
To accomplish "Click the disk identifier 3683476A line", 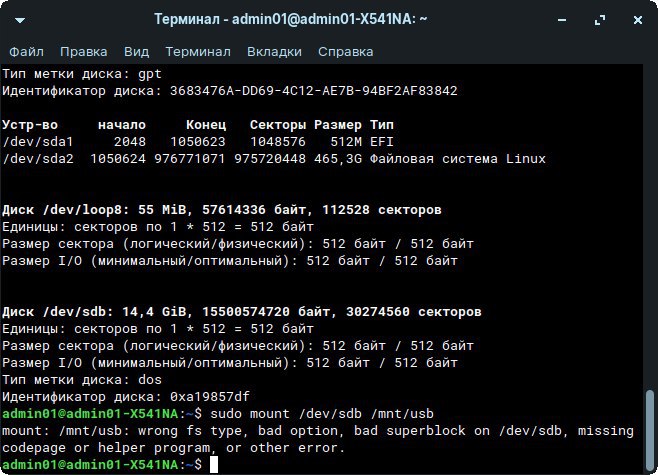I will tap(230, 90).
